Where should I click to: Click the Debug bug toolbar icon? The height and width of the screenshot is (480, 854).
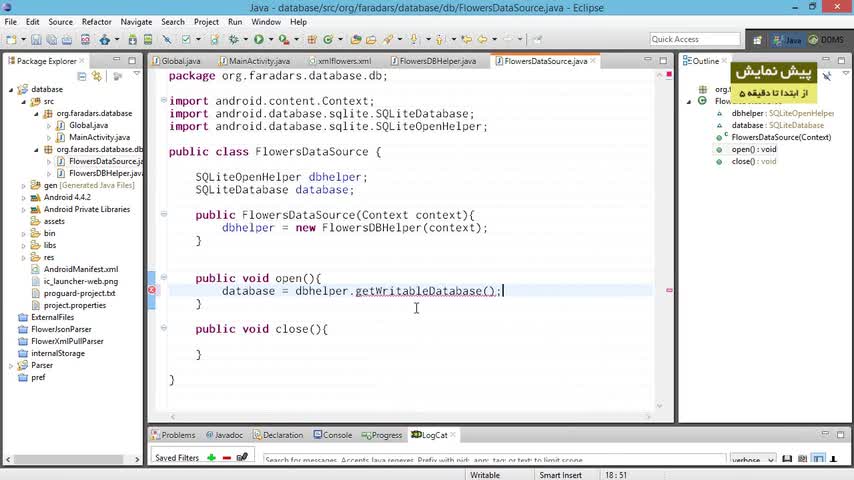234,39
